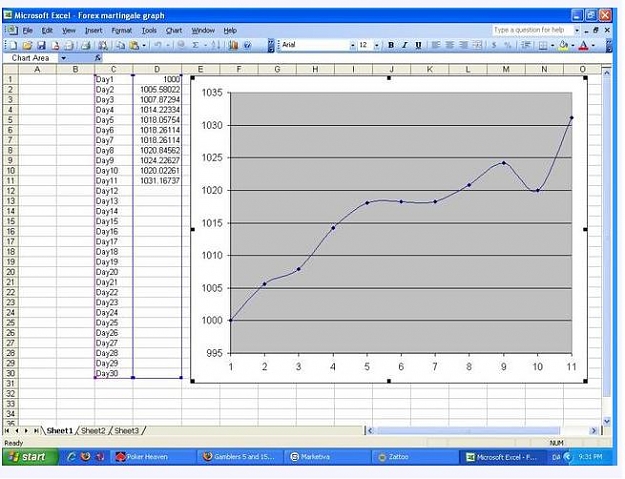The image size is (625, 479).
Task: Open the Insert menu
Action: coord(93,30)
